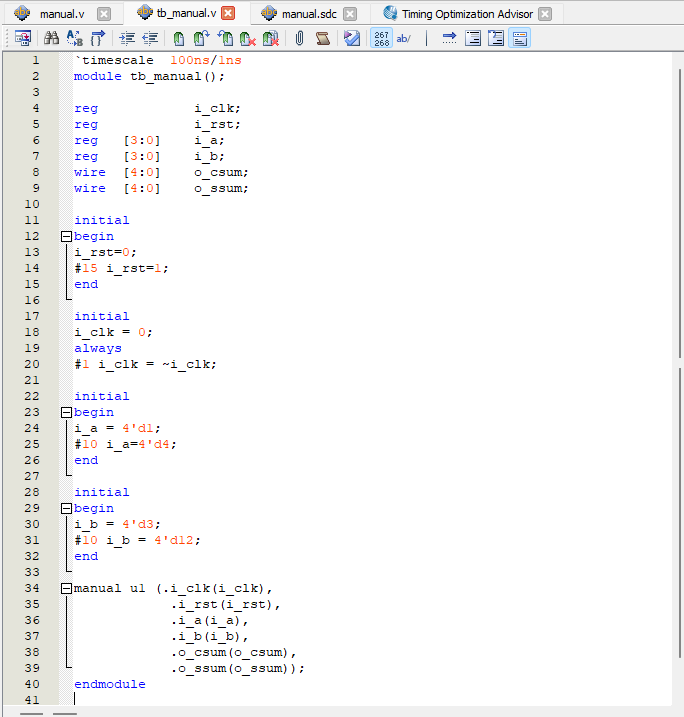Click the Find binoculars icon

50,39
